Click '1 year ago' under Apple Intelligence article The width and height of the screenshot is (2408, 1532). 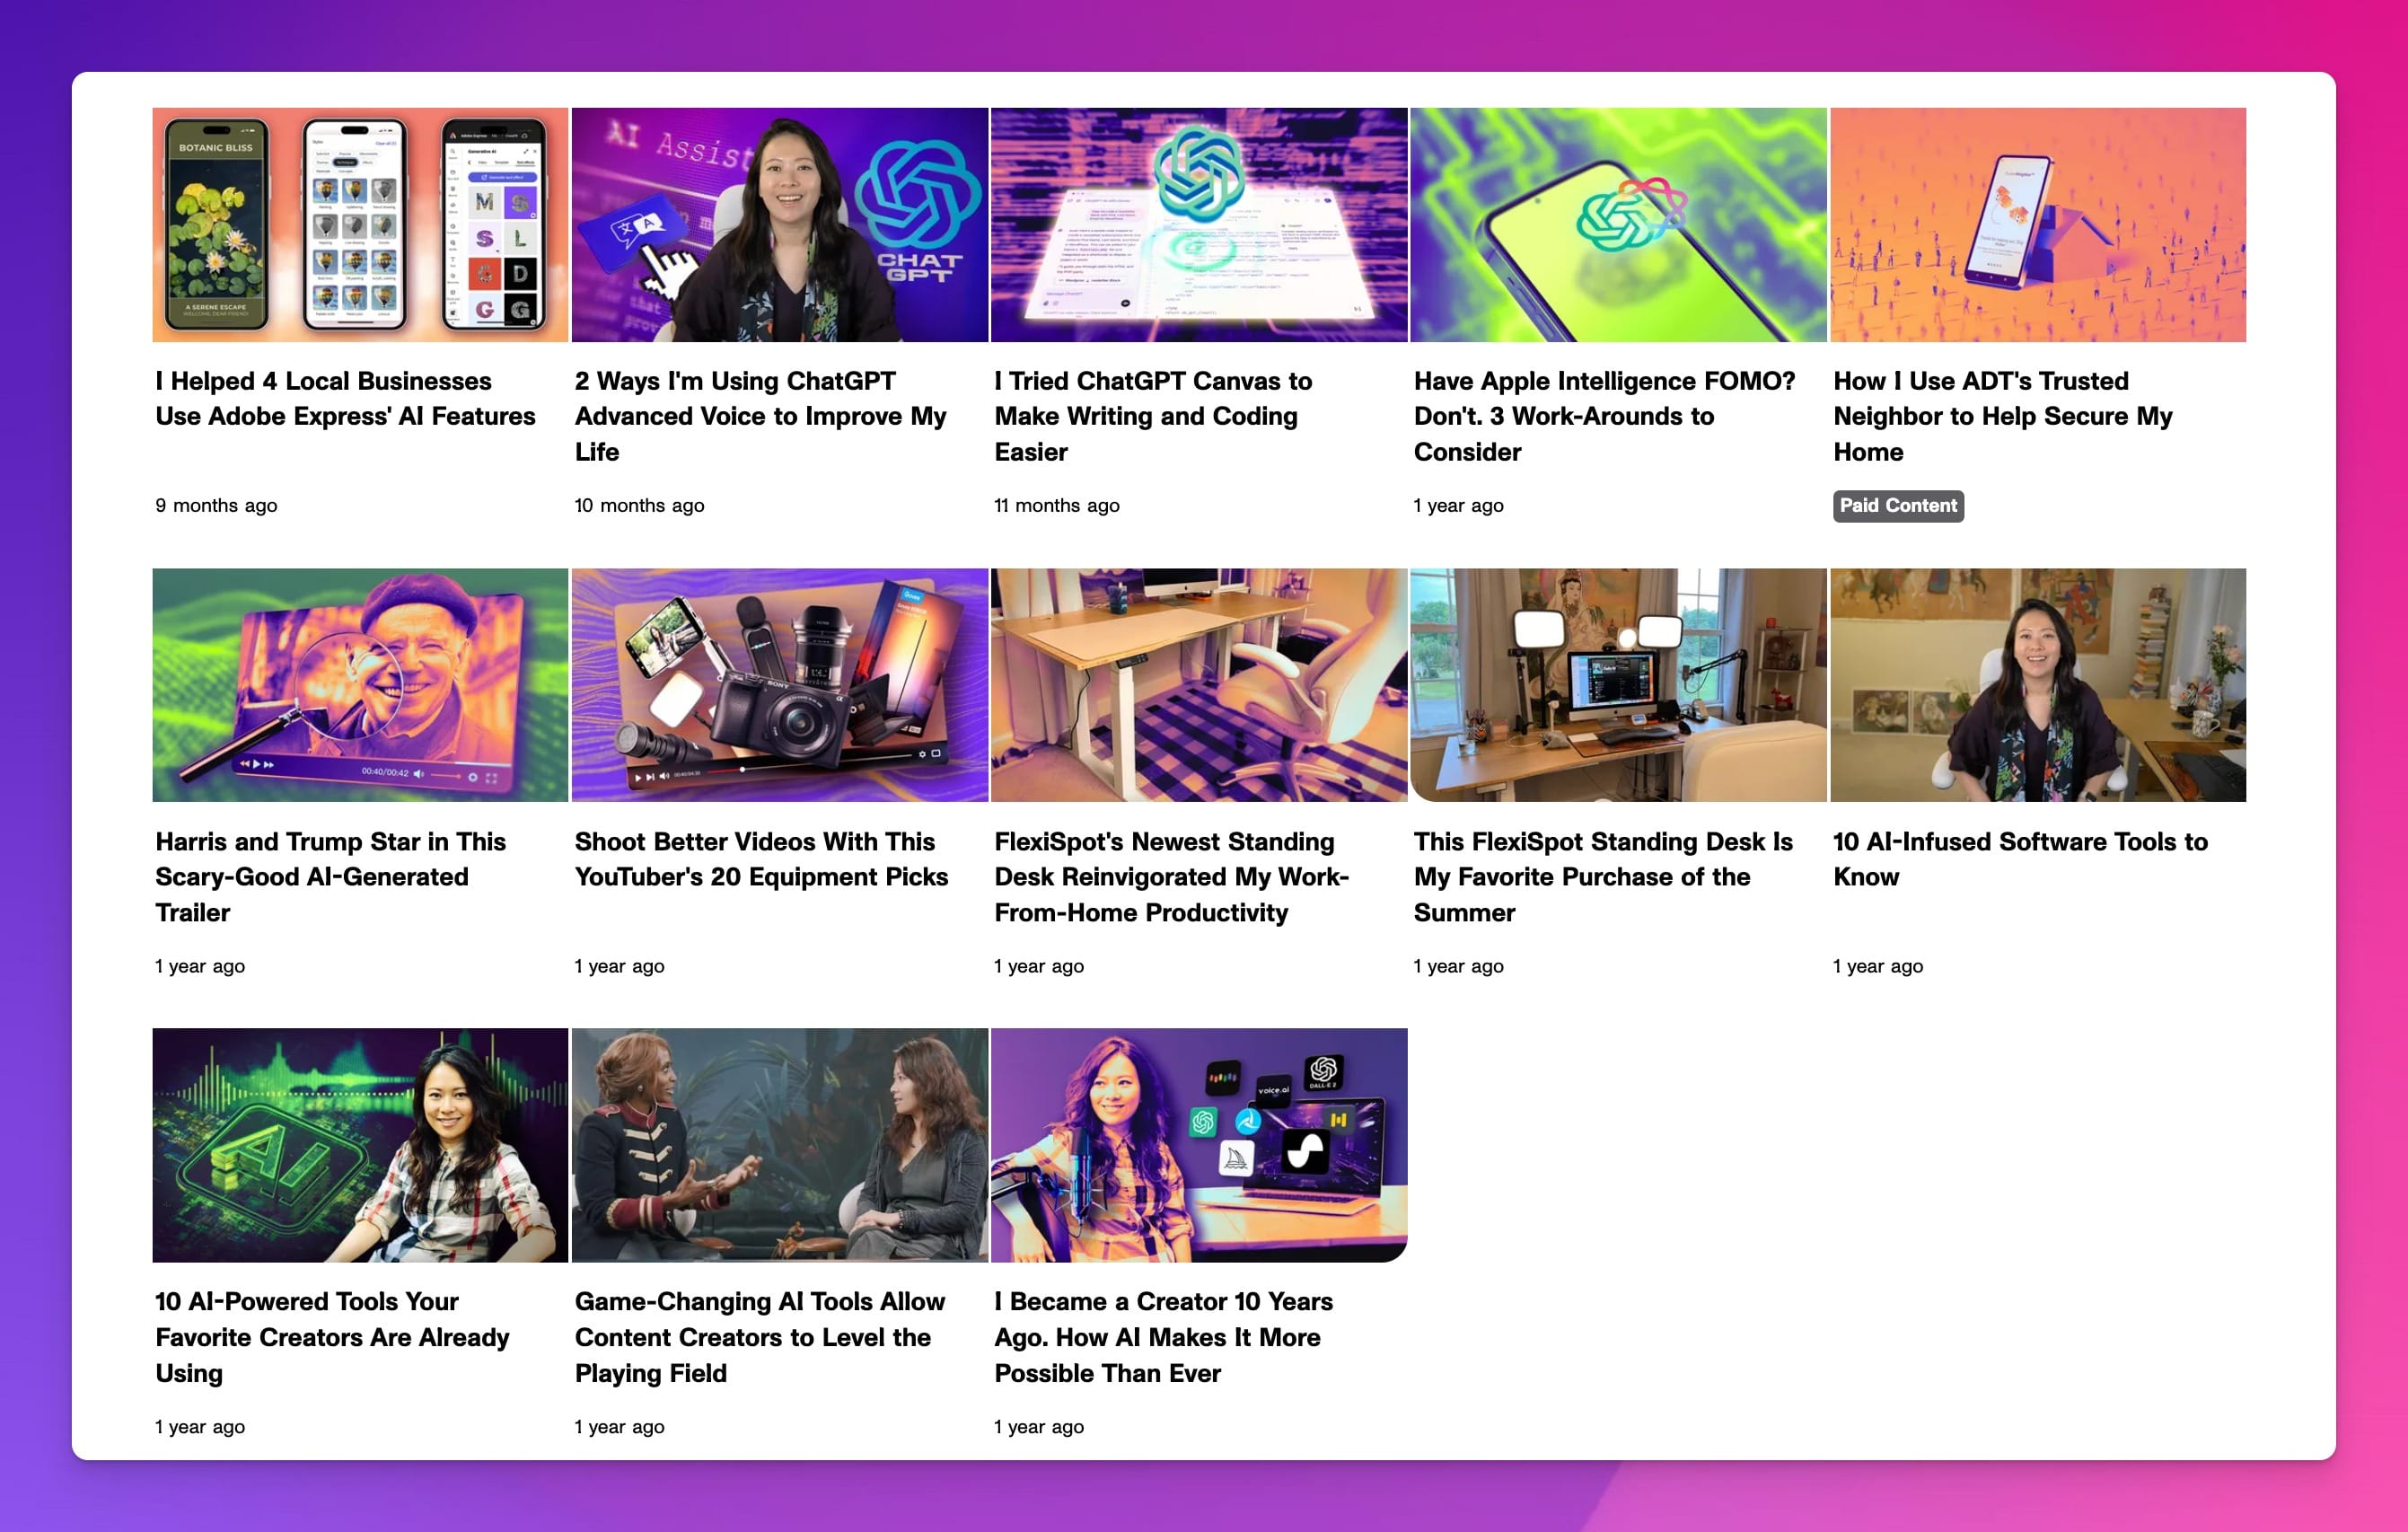[1458, 505]
